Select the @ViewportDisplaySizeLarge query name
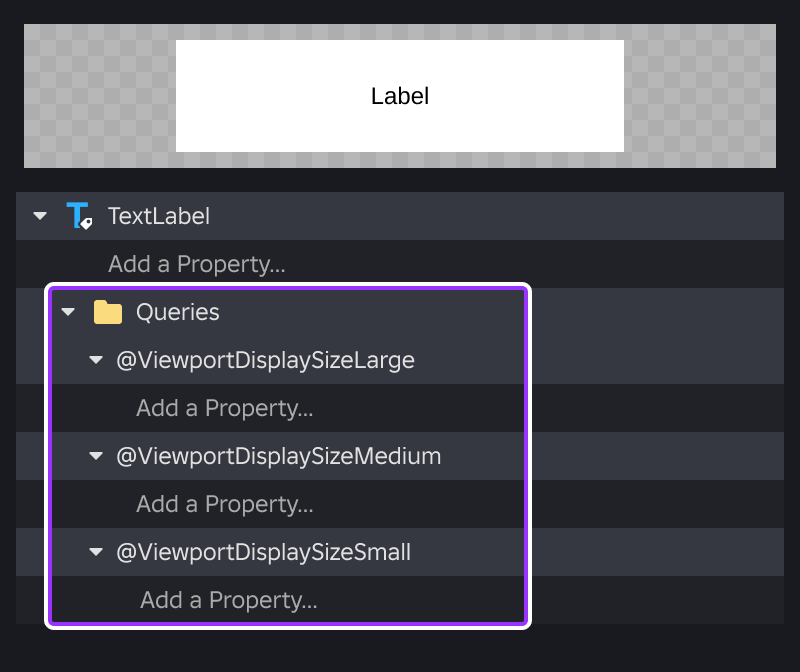Screen dimensions: 800x672 coord(265,360)
